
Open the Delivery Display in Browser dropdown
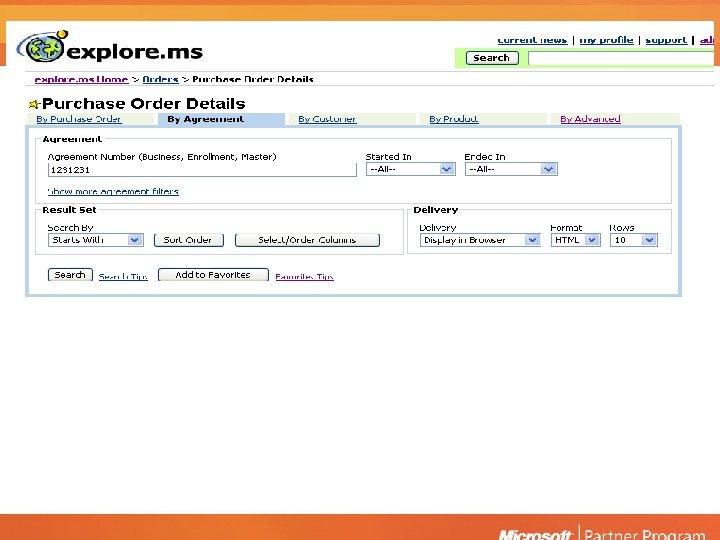coord(480,240)
